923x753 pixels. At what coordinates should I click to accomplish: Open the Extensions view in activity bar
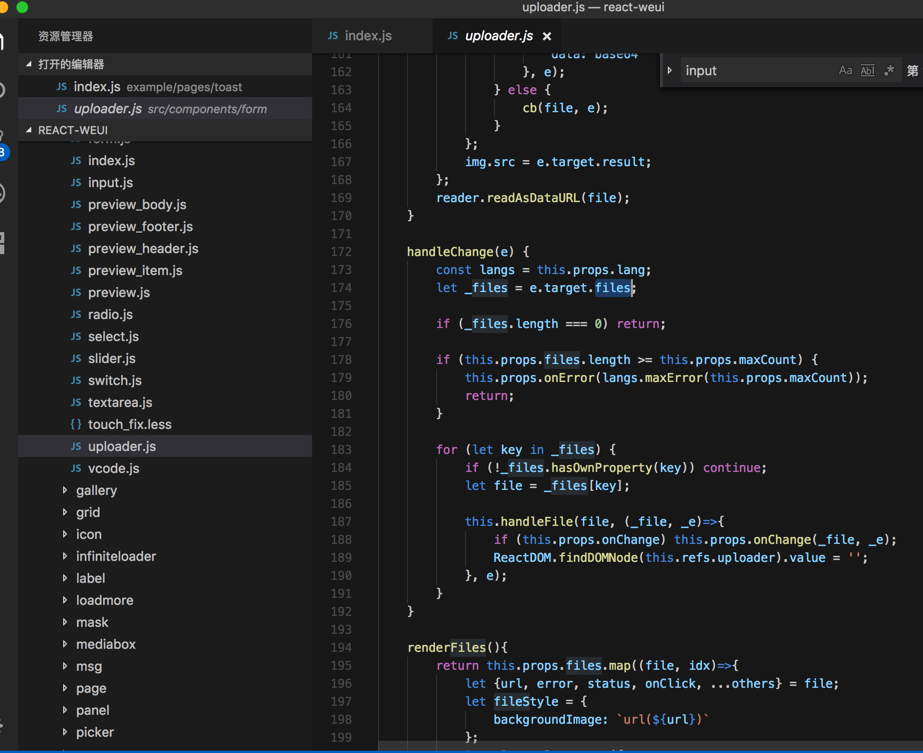(3, 242)
